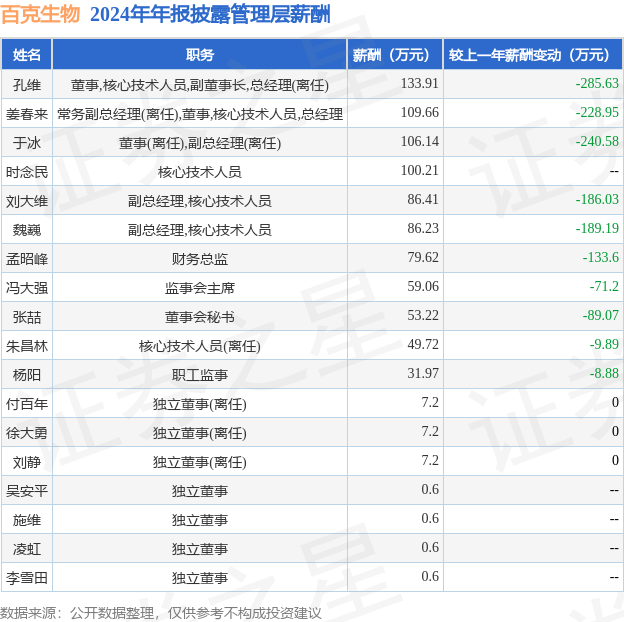The image size is (624, 622).
Task: Click salary value 59.06
Action: (423, 287)
